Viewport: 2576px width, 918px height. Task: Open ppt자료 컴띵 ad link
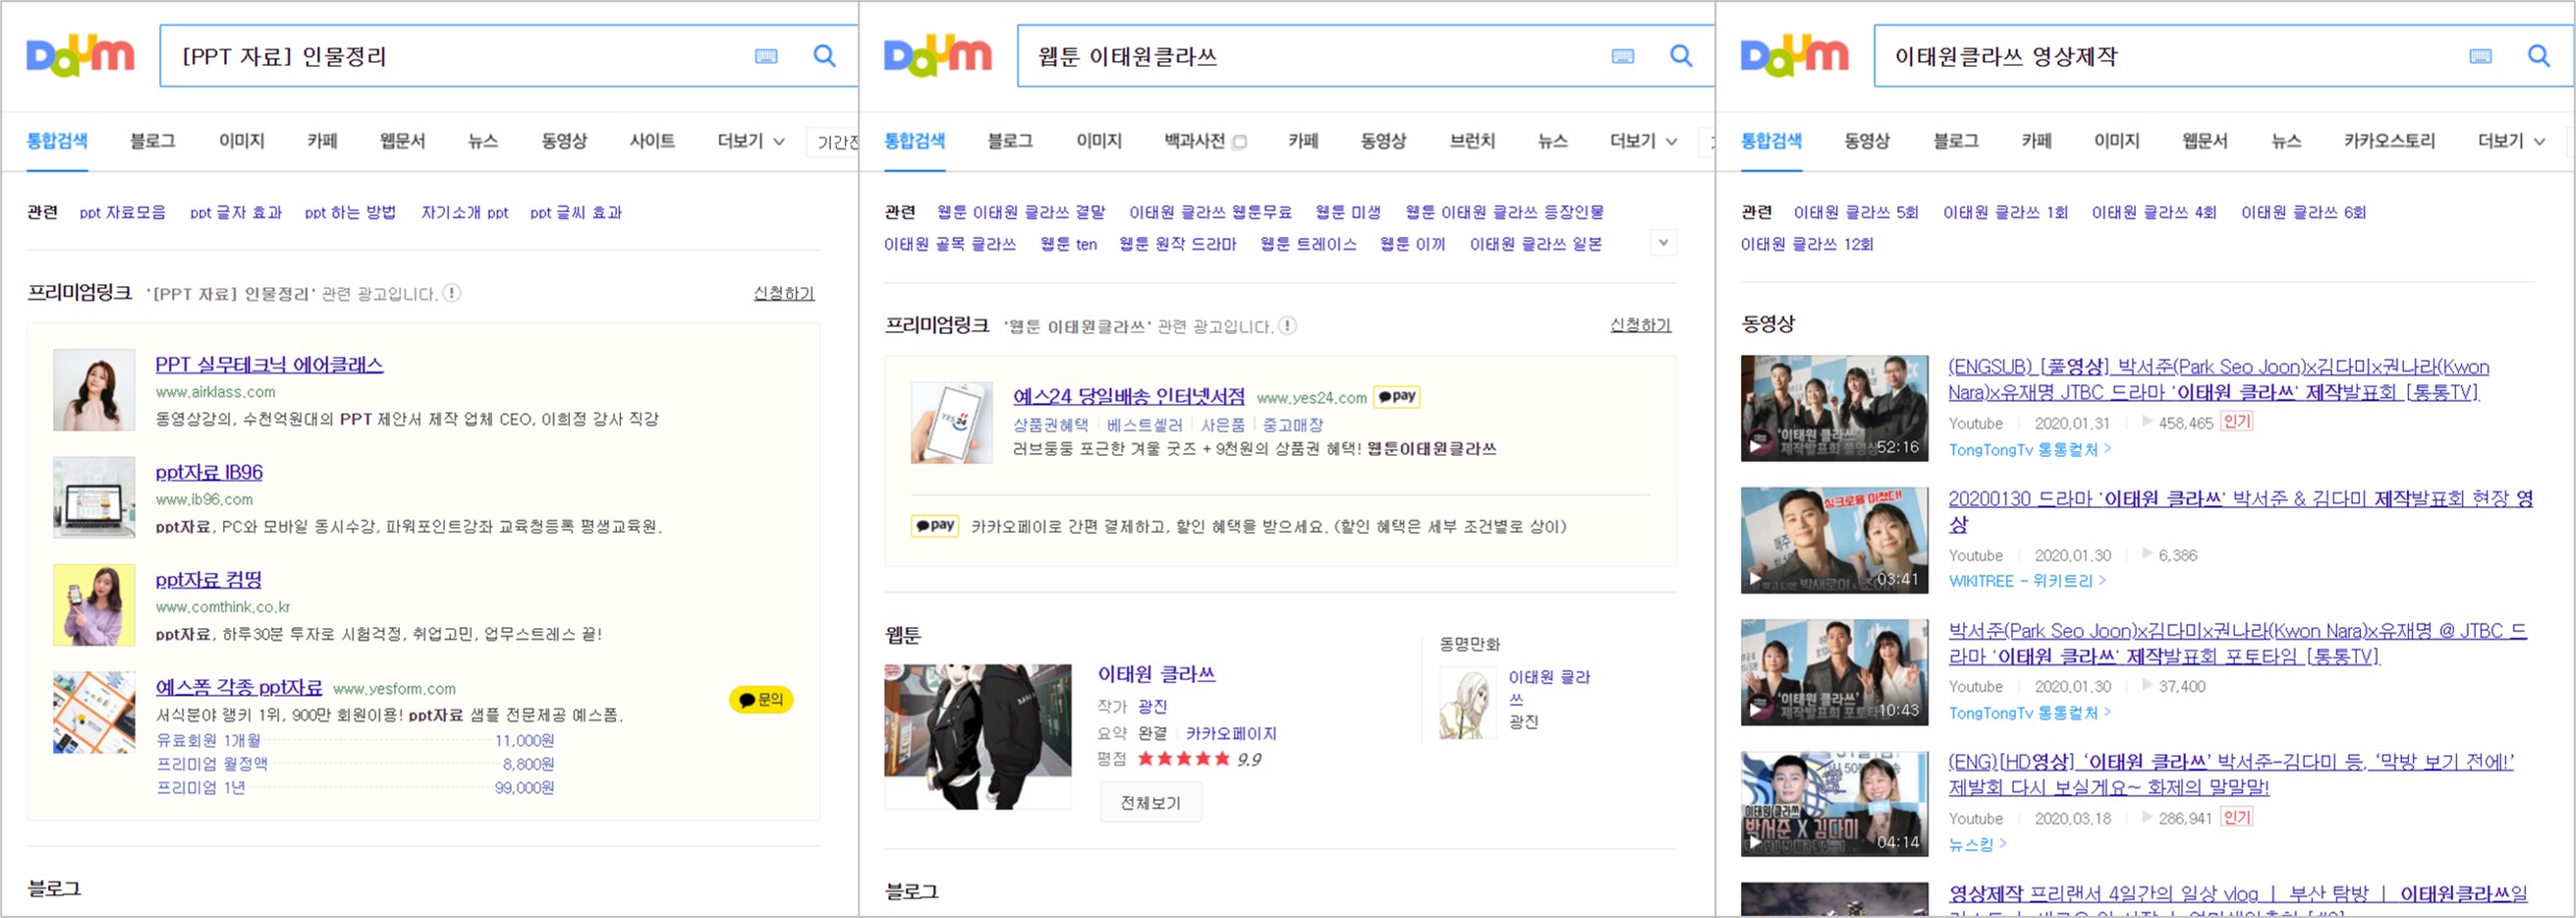208,580
